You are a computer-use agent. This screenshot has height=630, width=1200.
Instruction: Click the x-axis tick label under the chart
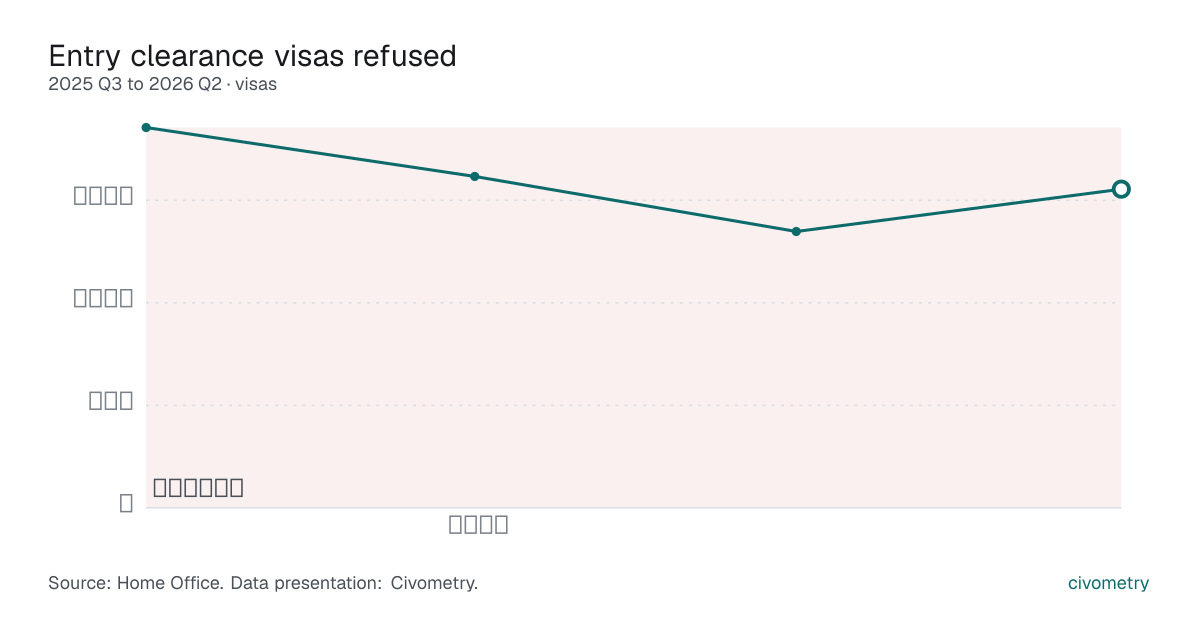pos(478,524)
